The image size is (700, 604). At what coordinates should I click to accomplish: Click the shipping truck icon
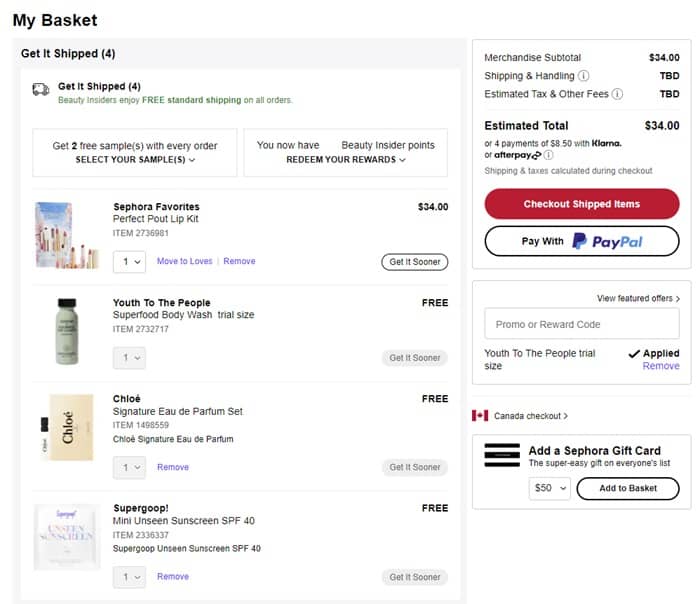click(41, 89)
